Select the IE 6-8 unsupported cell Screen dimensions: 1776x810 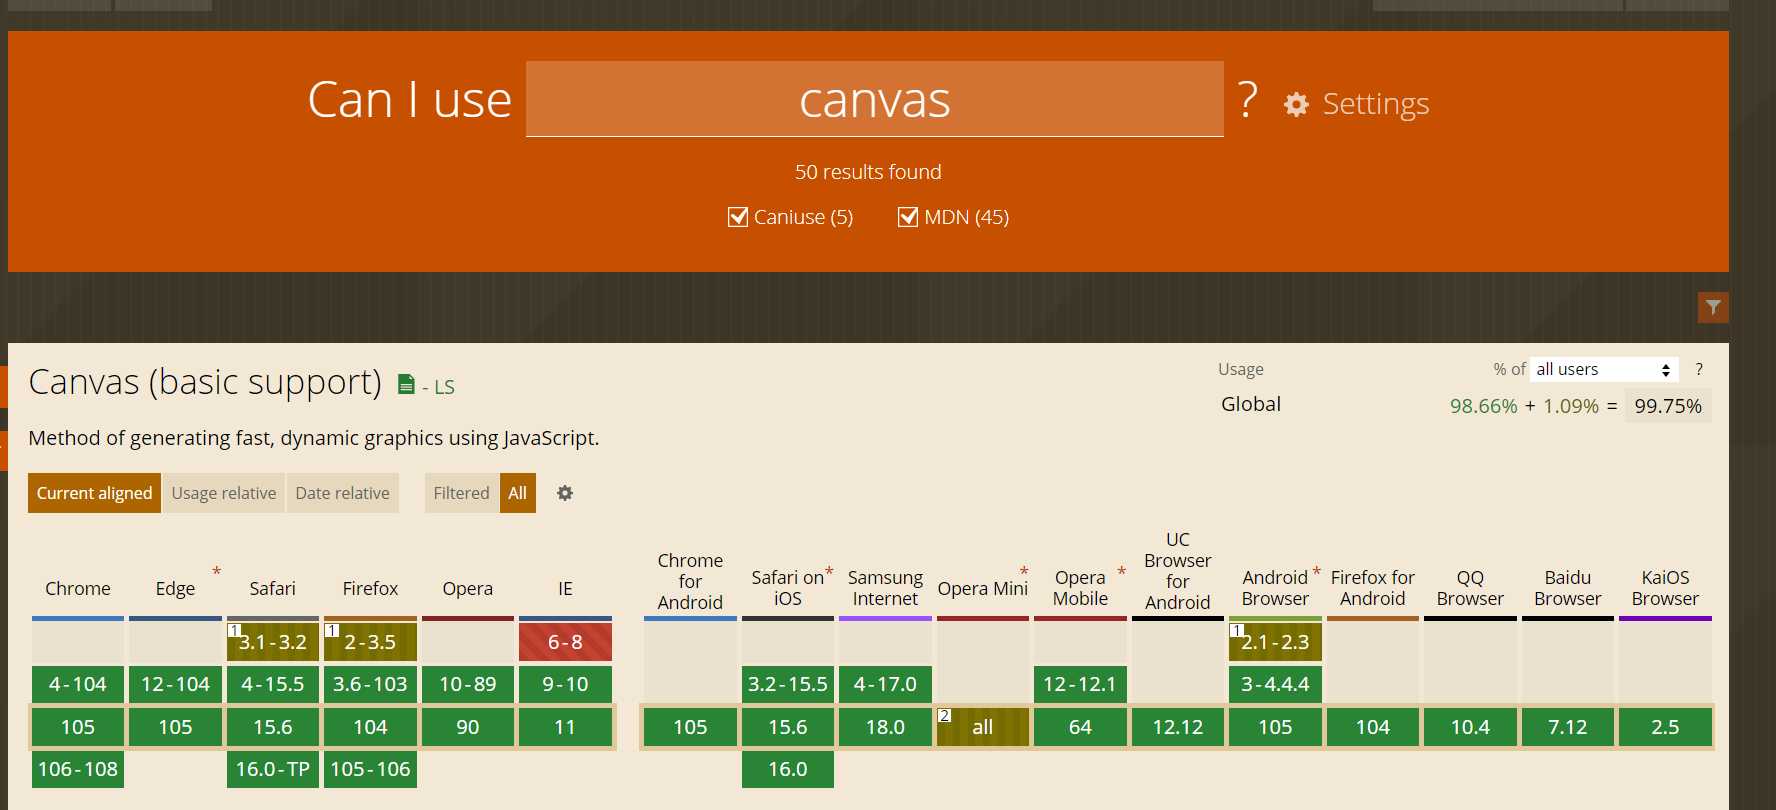pyautogui.click(x=565, y=642)
